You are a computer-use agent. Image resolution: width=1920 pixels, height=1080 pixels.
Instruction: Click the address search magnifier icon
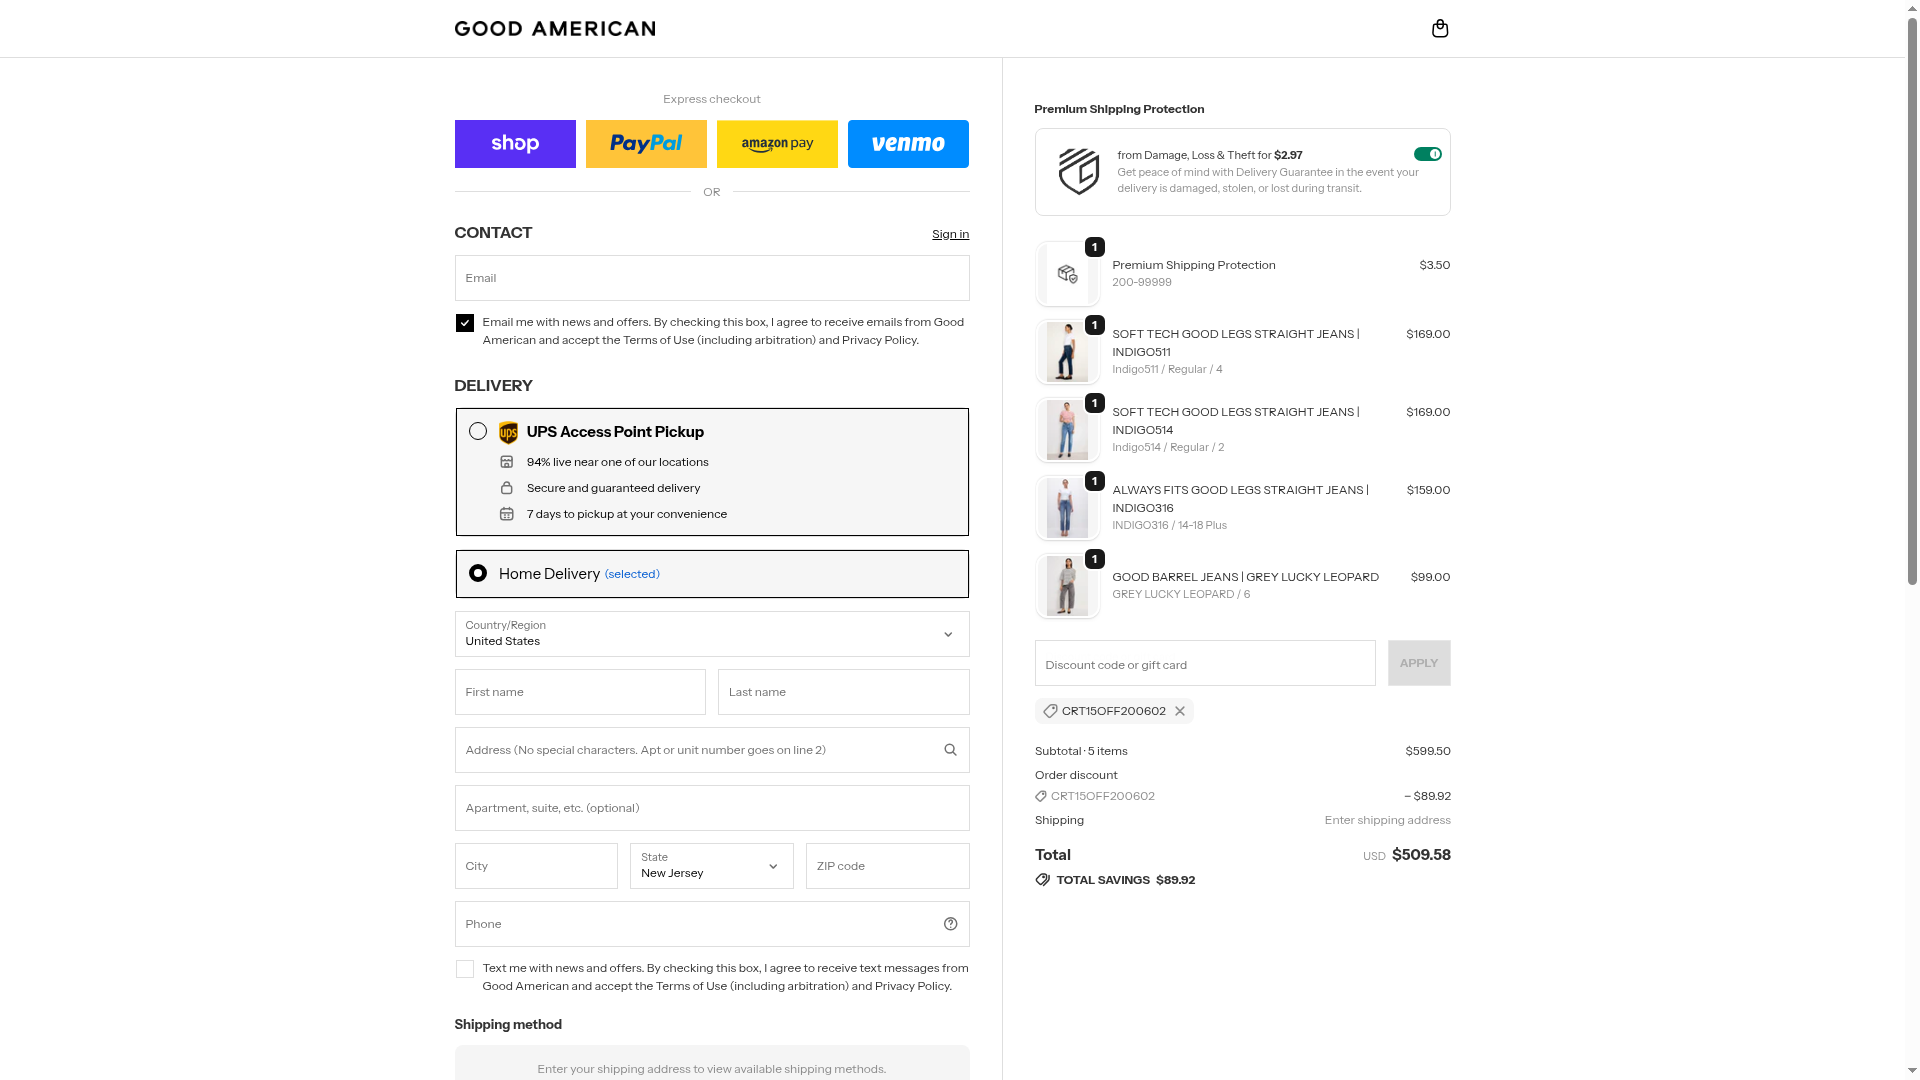(950, 750)
